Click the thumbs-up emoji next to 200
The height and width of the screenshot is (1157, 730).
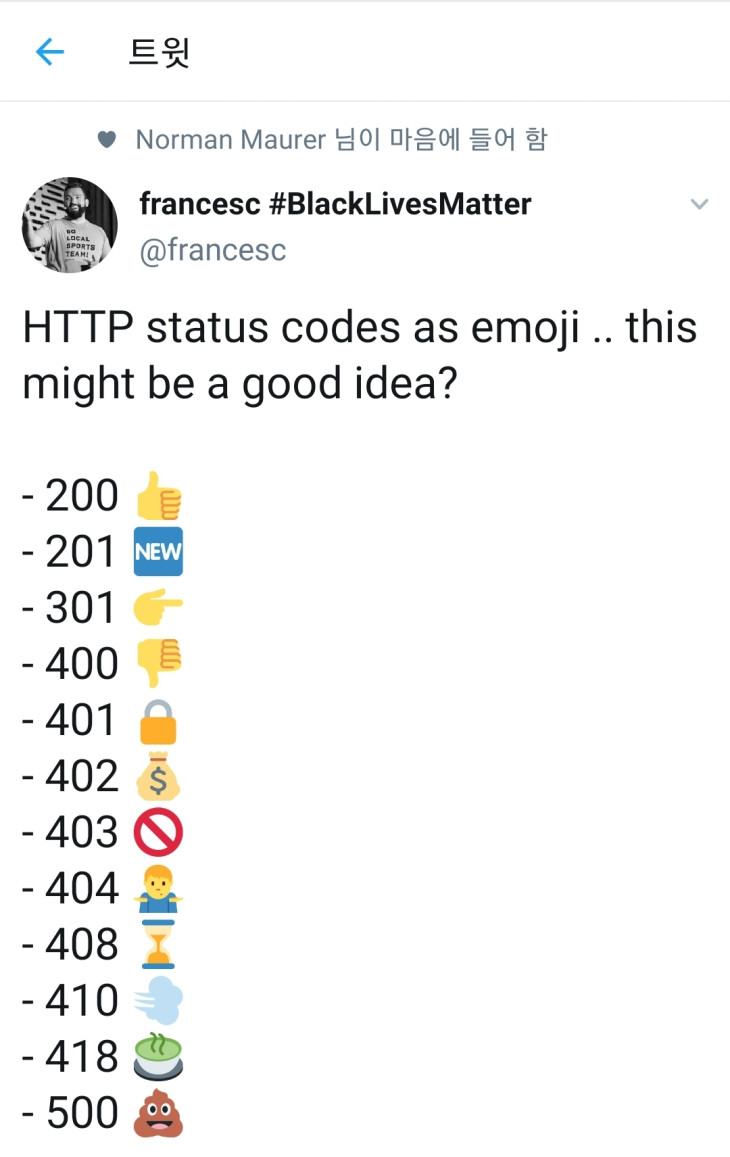(x=158, y=495)
